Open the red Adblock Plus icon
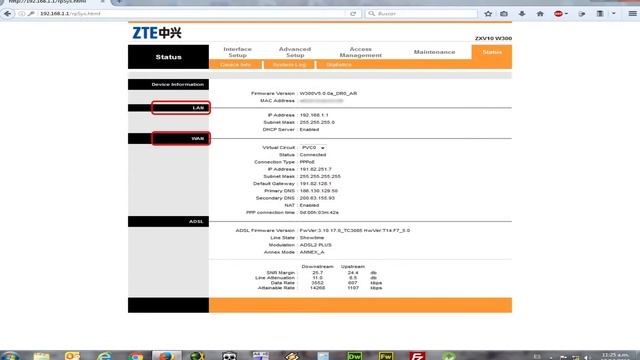This screenshot has height=360, width=640. [558, 13]
